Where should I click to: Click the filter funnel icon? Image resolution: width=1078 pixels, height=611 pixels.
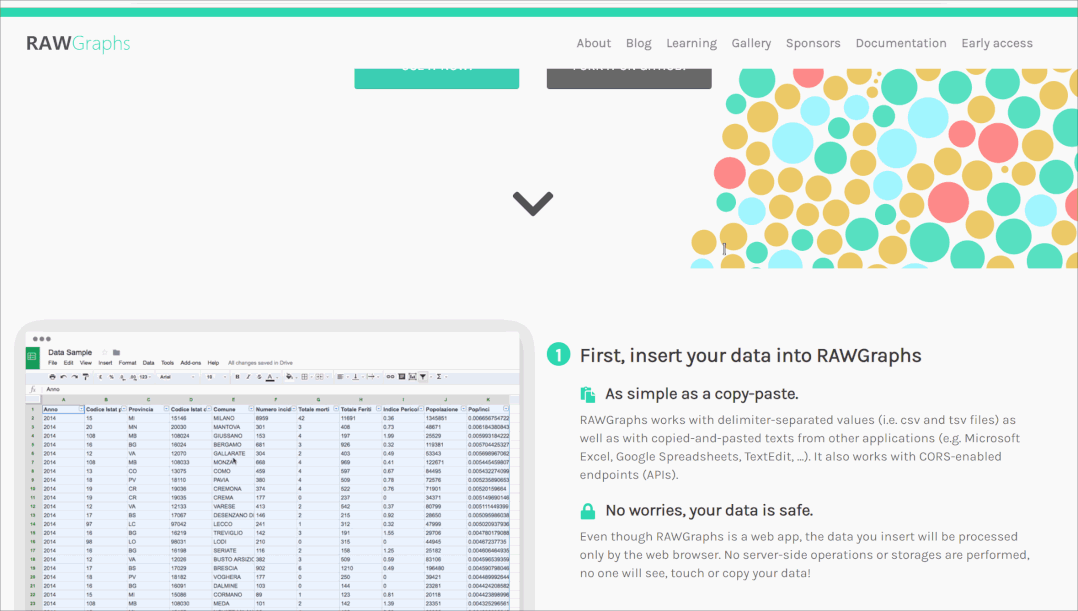coord(422,377)
